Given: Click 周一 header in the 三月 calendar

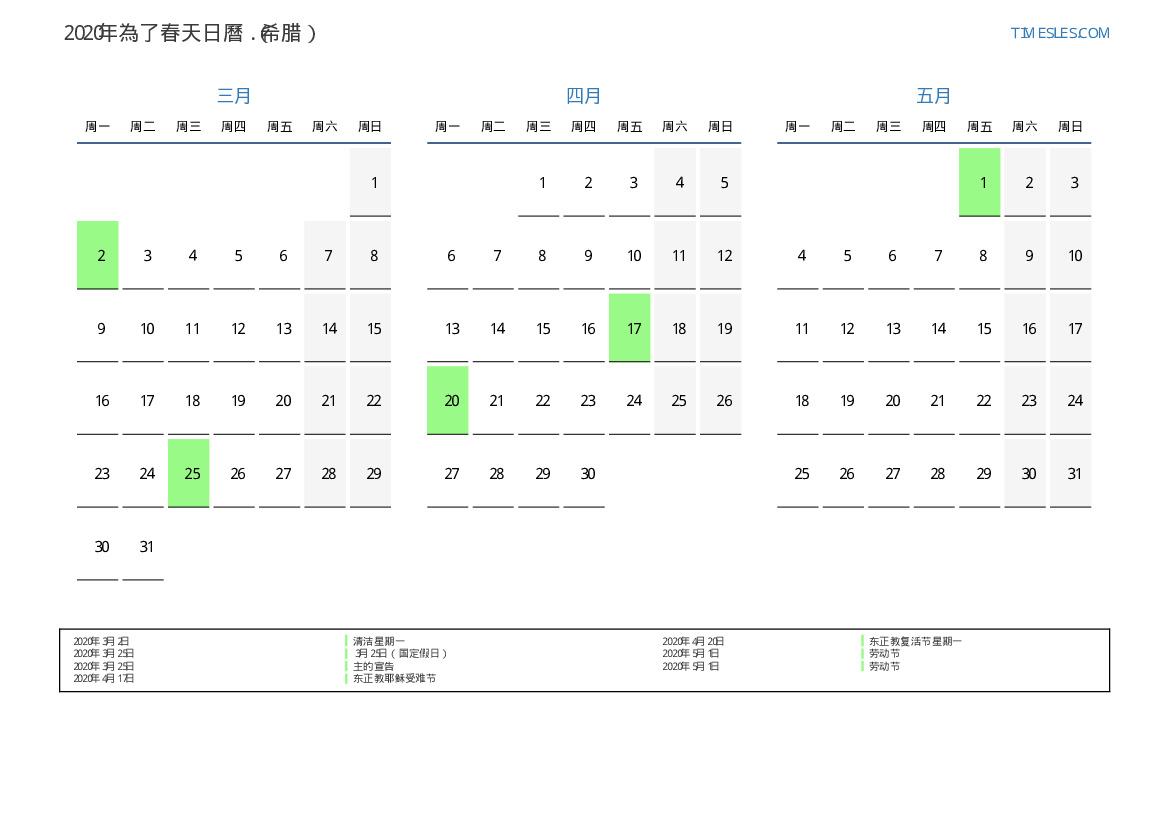Looking at the screenshot, I should click(x=98, y=127).
